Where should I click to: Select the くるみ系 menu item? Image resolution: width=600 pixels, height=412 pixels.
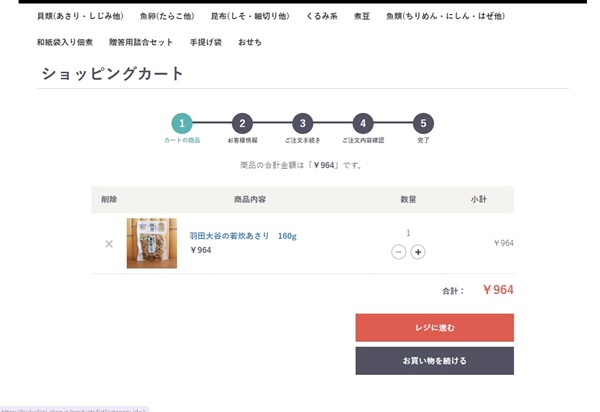(x=323, y=16)
